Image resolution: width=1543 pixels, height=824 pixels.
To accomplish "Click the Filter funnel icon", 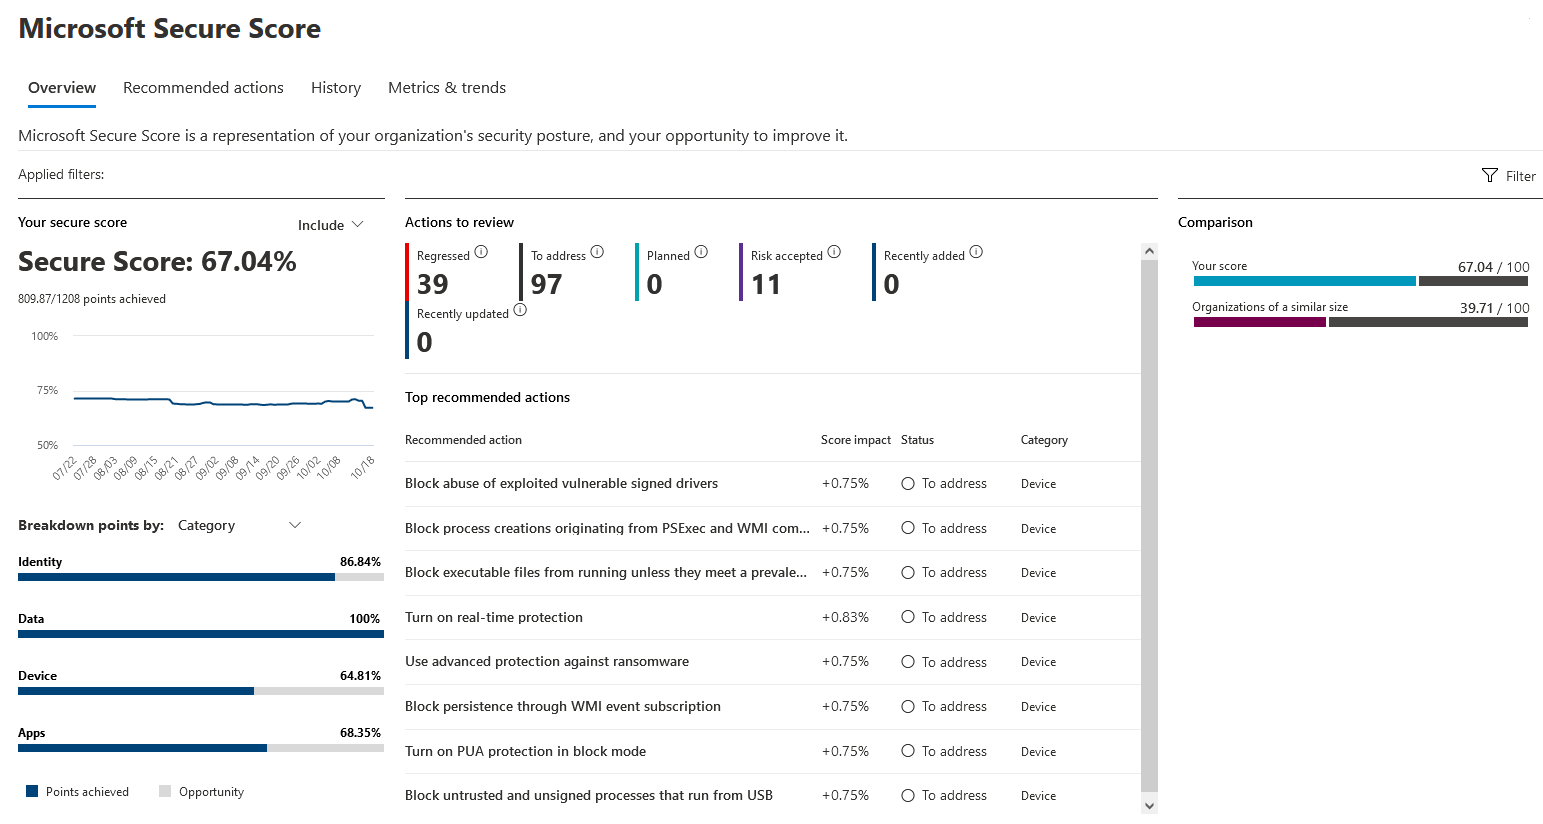I will (x=1489, y=176).
